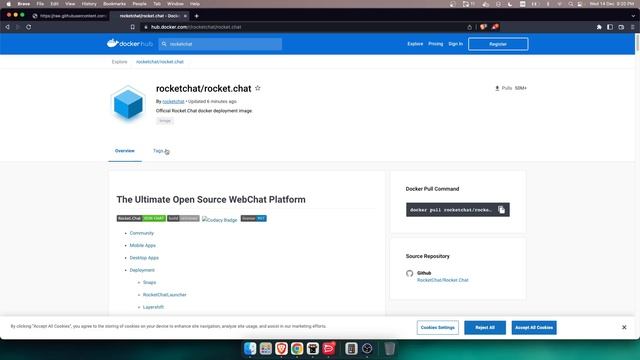640x360 pixels.
Task: Click the address bar URL
Action: click(x=196, y=27)
